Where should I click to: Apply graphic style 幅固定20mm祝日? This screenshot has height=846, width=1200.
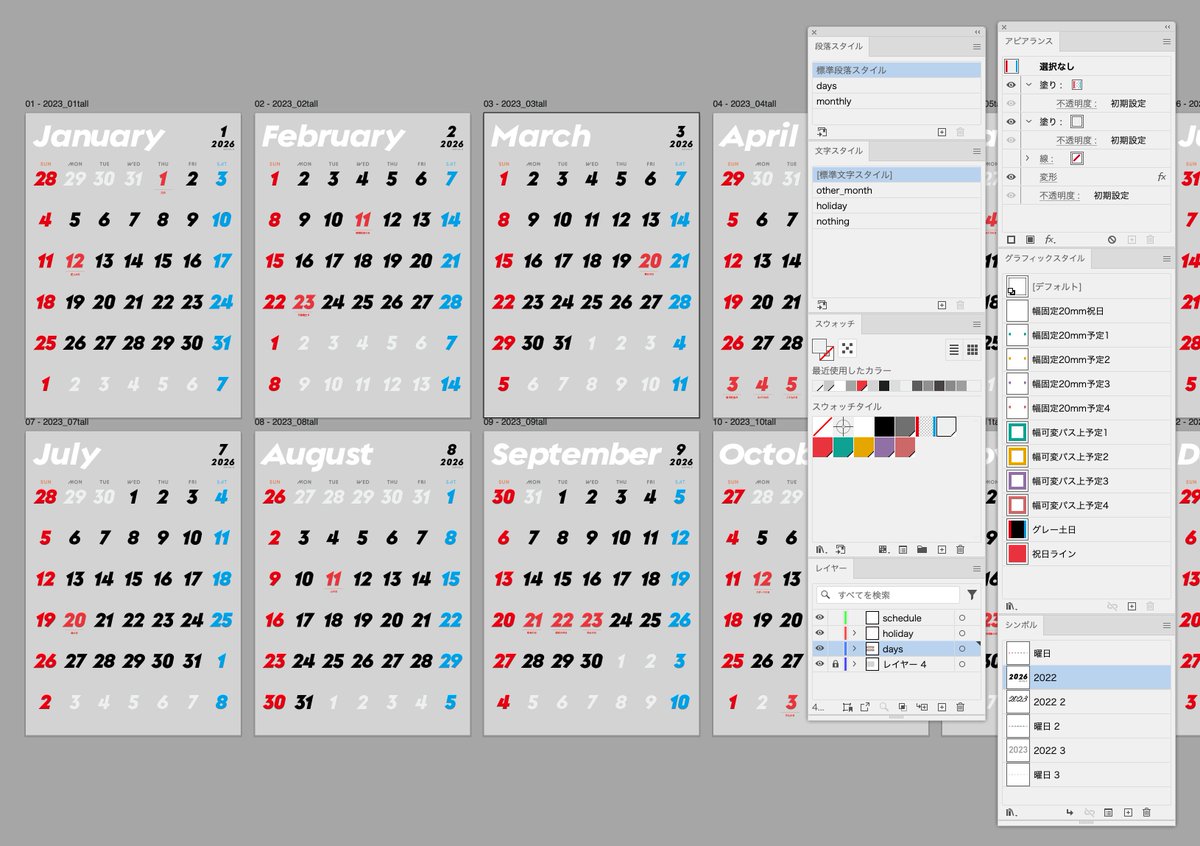click(x=1089, y=311)
